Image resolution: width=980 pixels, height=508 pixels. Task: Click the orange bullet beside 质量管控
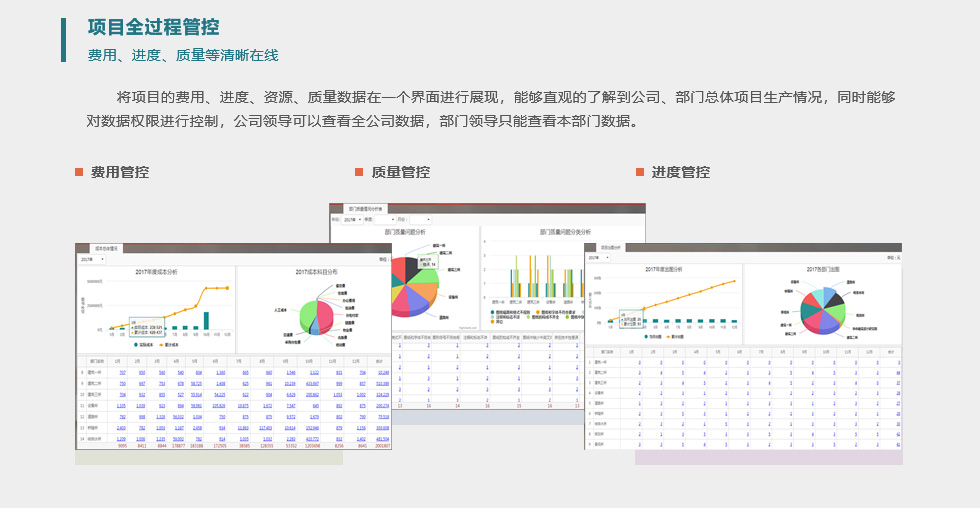click(x=360, y=172)
